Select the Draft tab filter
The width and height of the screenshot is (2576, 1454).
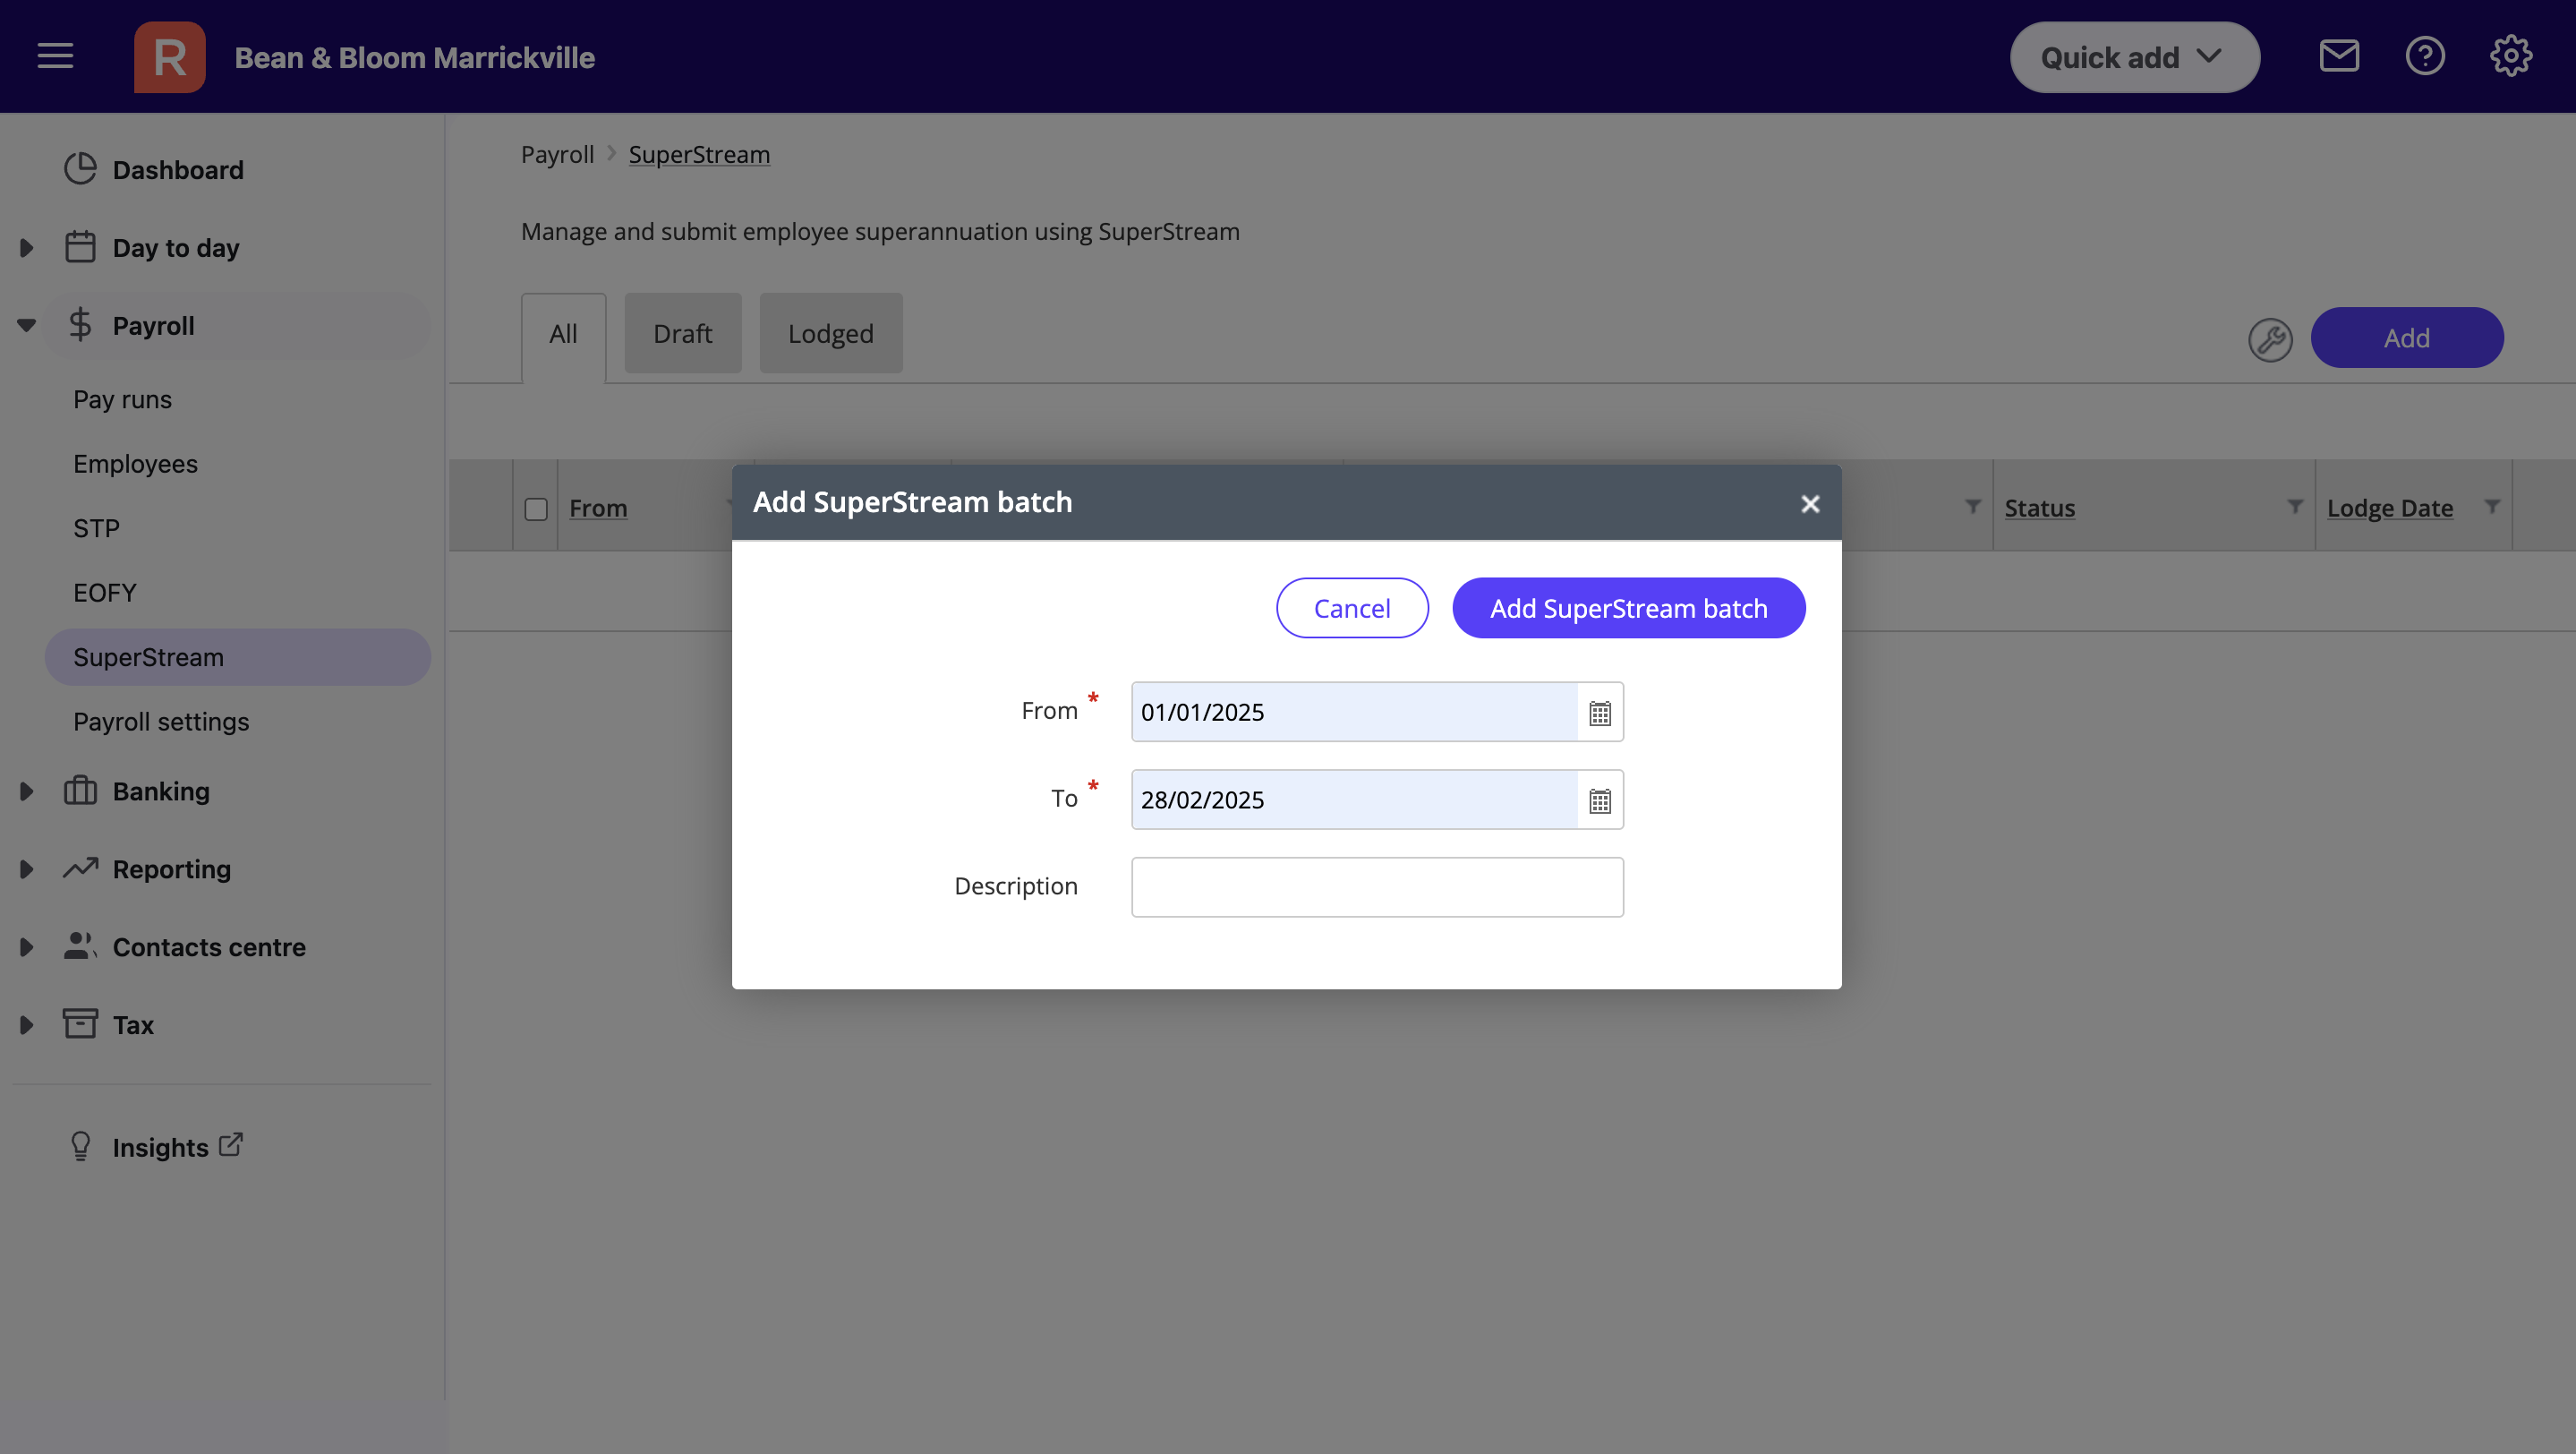coord(681,332)
